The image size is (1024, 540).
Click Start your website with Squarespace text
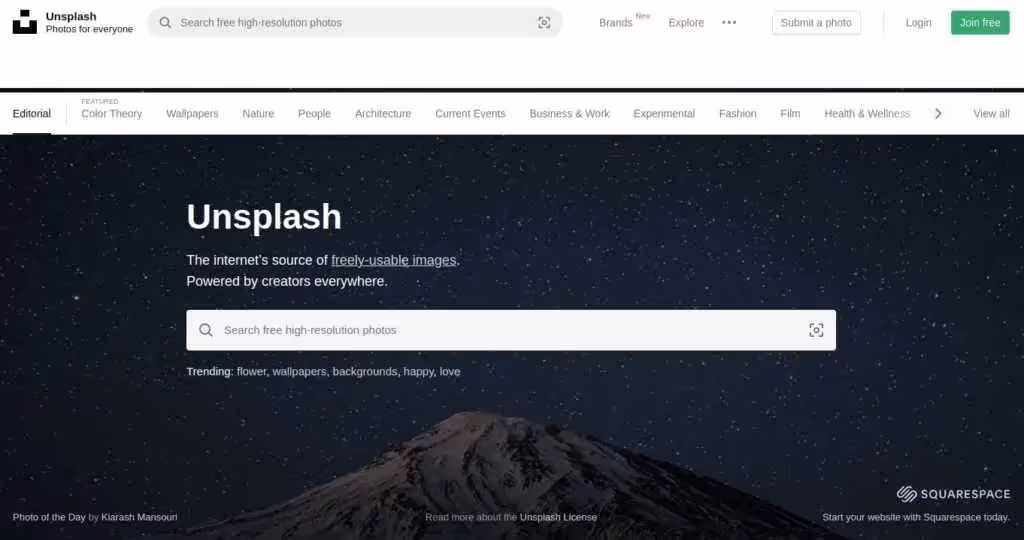coord(916,517)
